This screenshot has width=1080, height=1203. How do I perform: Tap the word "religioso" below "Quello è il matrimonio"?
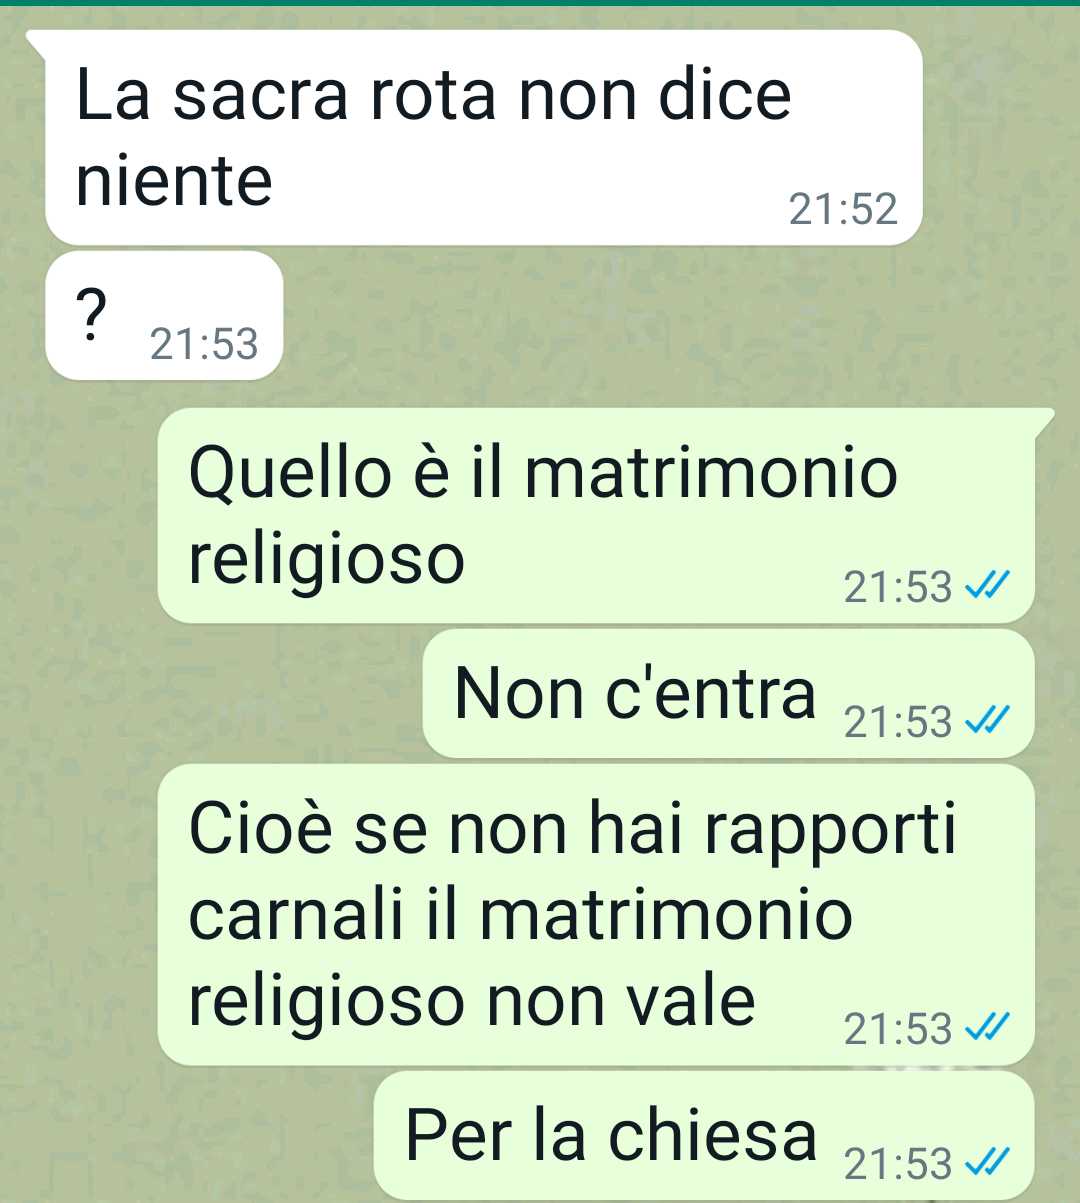(327, 562)
